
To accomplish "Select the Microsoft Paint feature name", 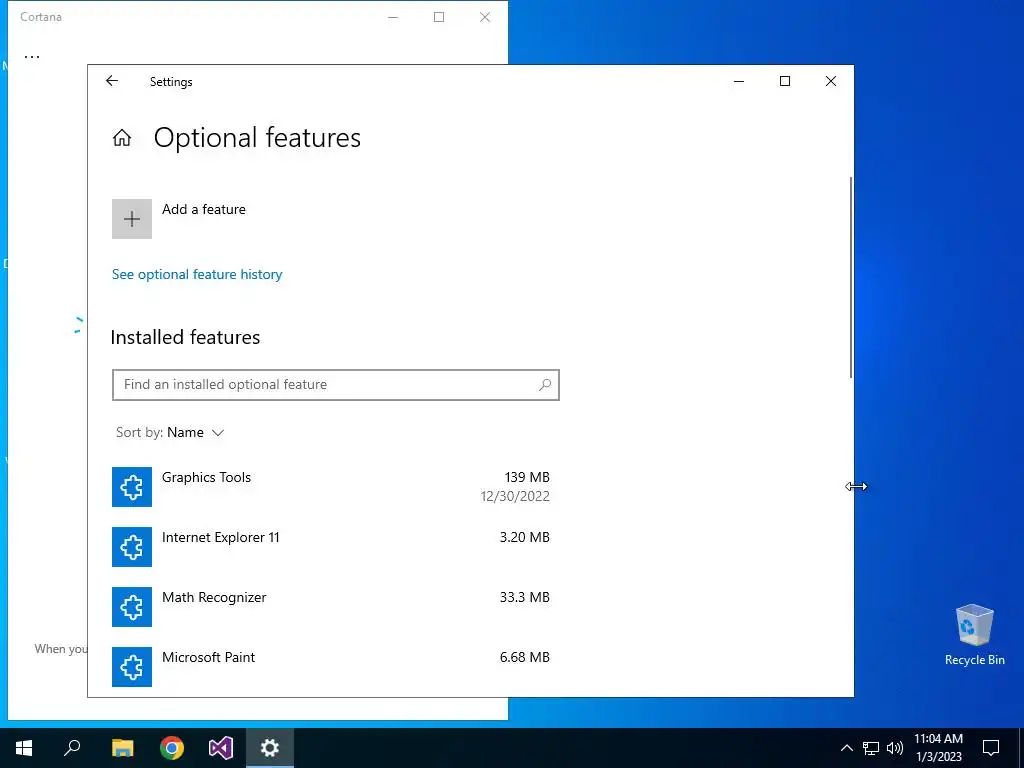I will coord(208,658).
